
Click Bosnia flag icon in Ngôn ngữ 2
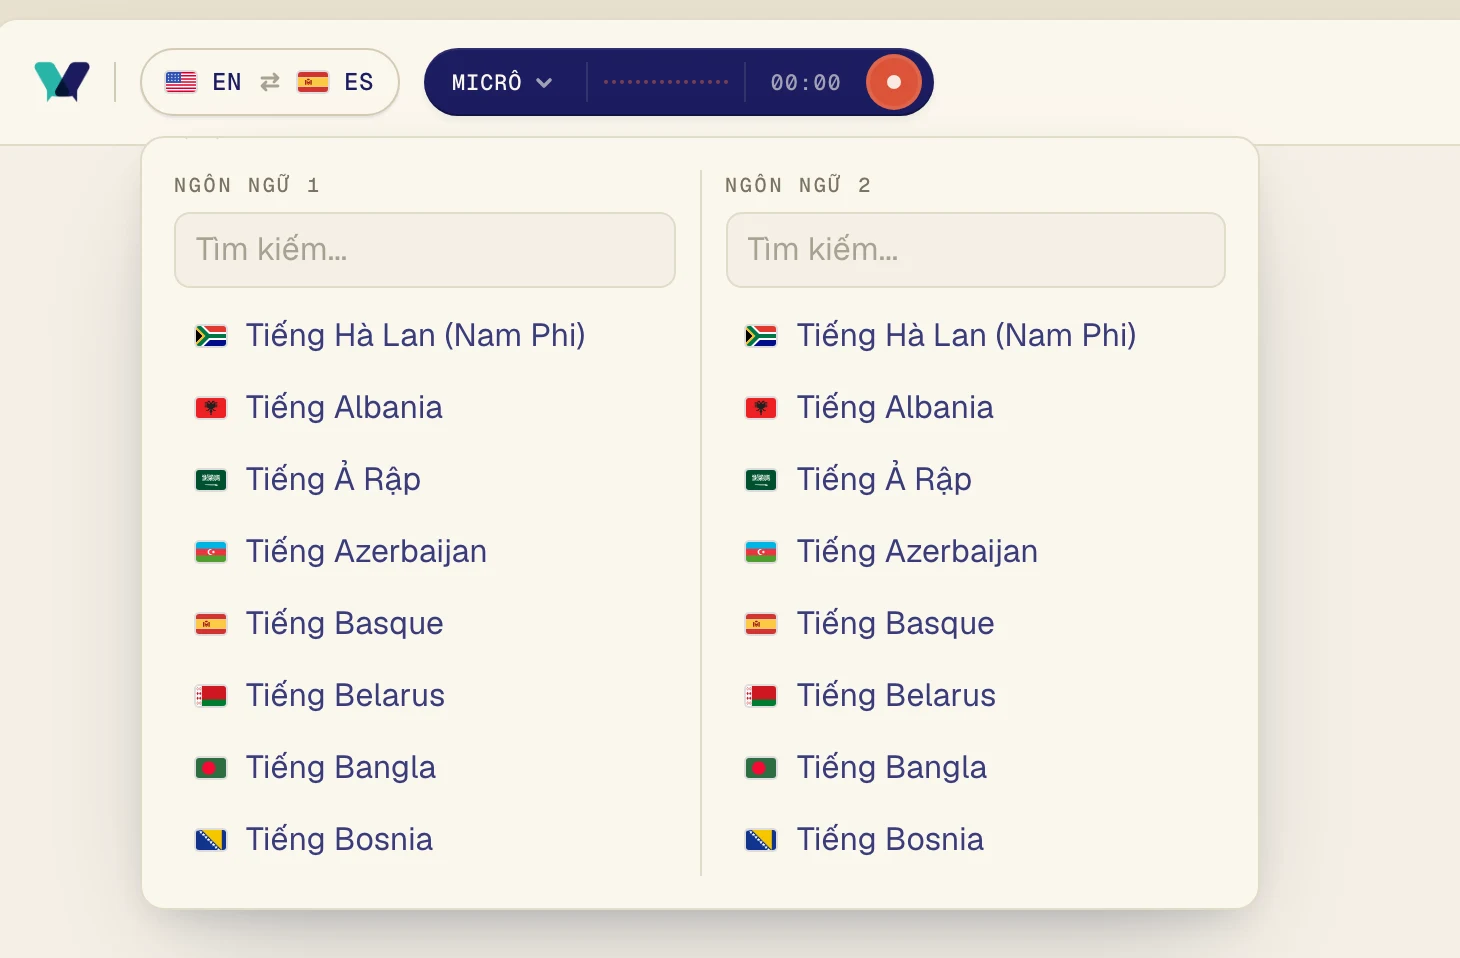pos(761,840)
